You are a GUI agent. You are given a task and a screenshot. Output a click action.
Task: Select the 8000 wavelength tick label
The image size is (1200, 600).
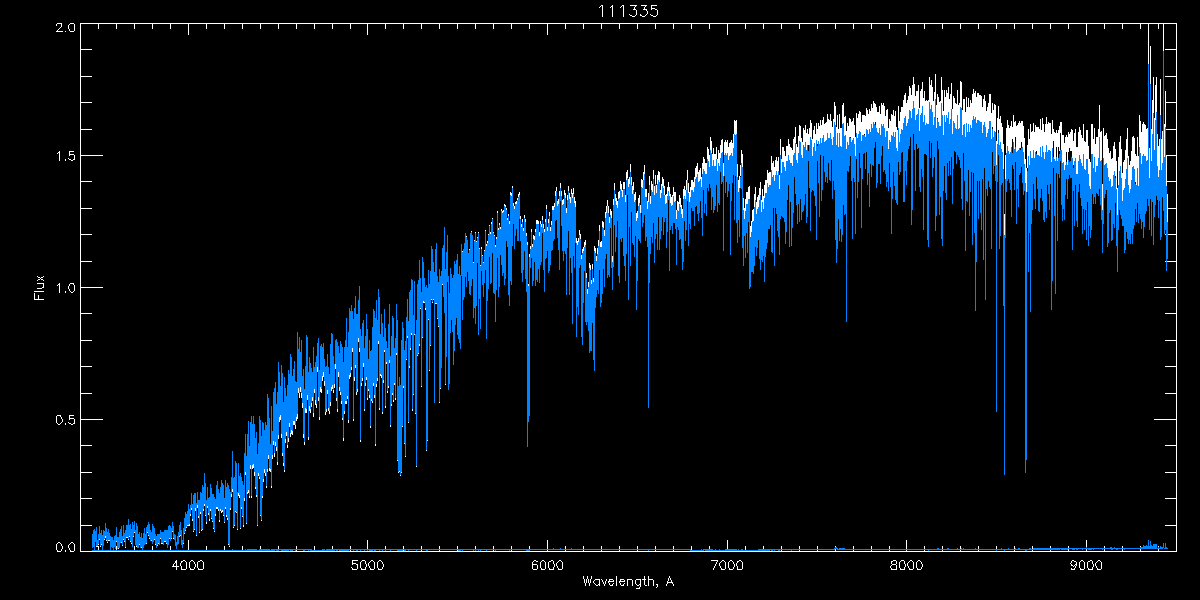pos(906,566)
